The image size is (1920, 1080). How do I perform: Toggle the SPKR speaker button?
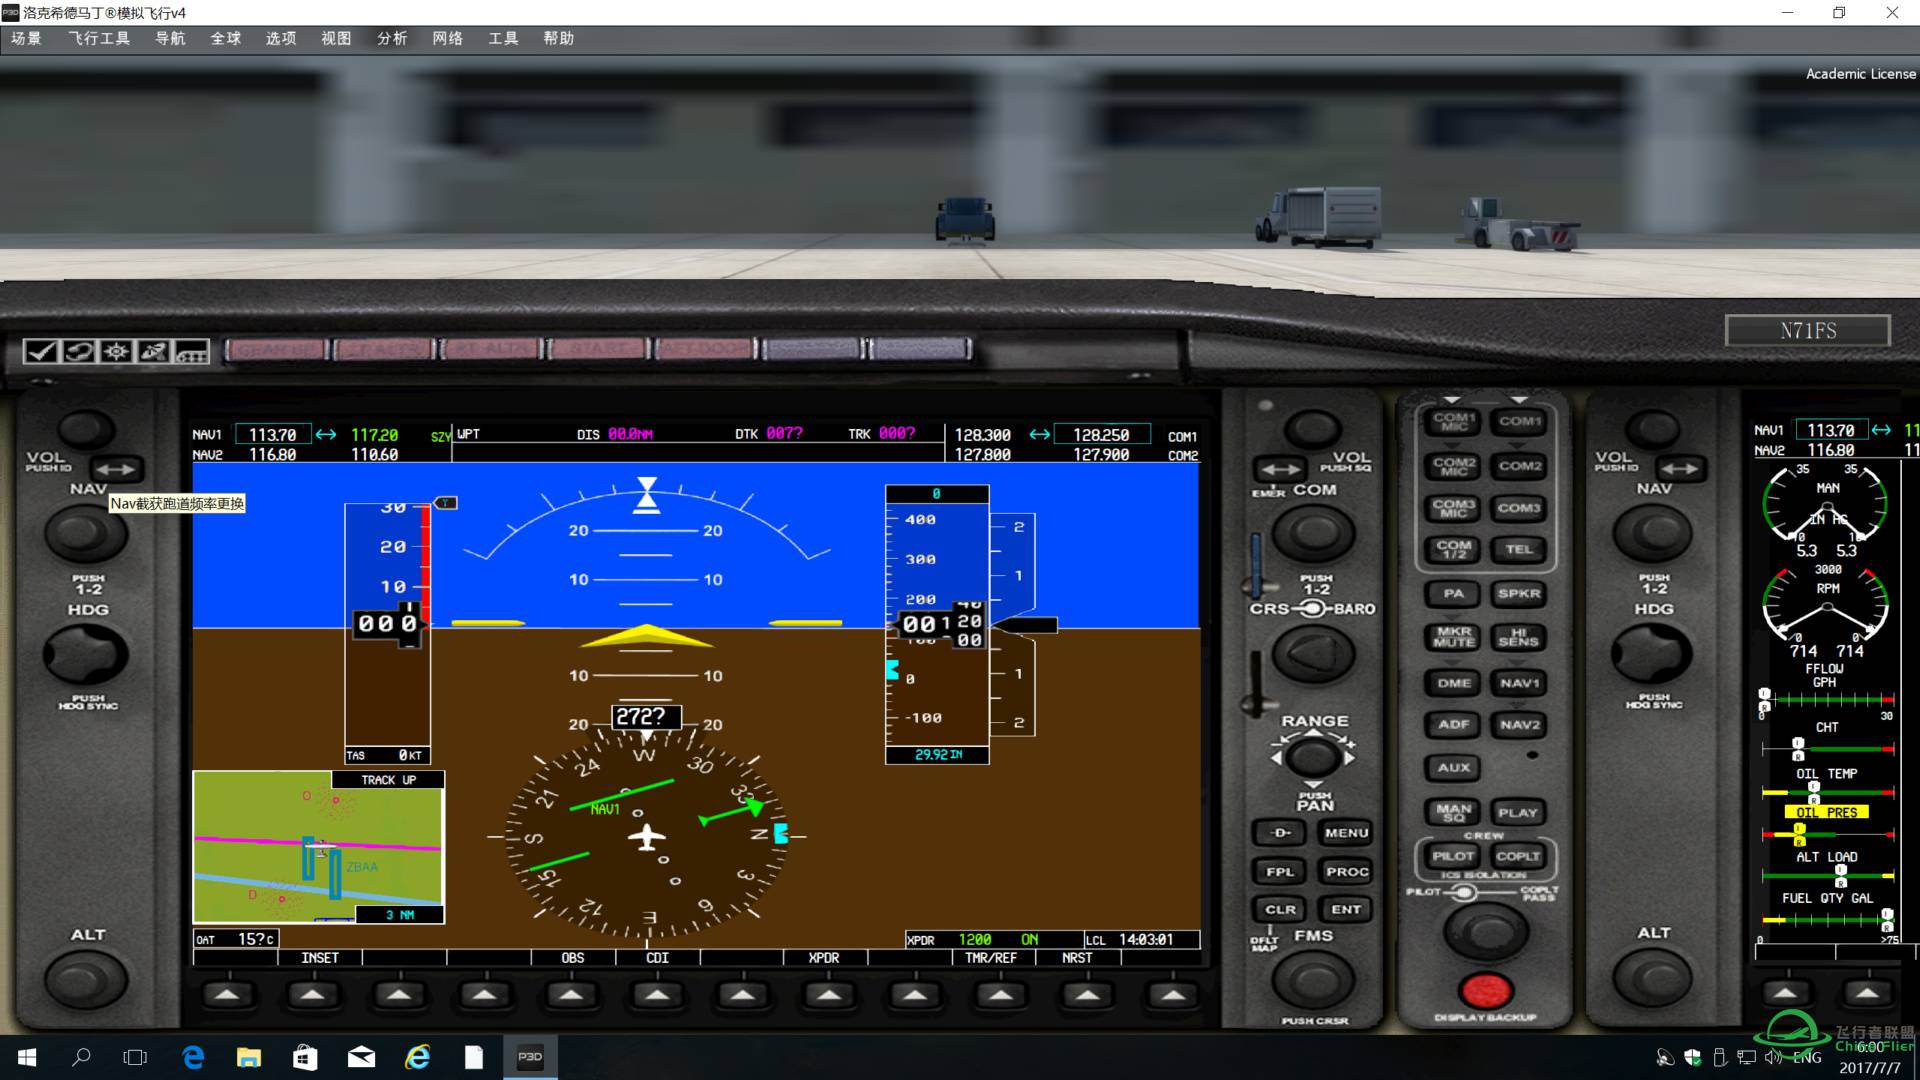pos(1518,594)
